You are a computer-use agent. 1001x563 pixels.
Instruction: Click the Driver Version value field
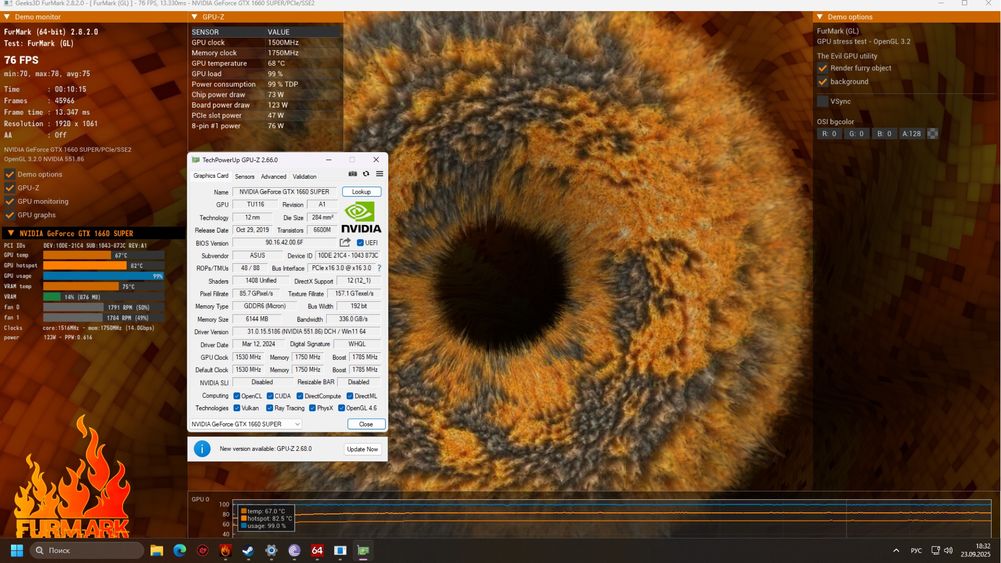[x=306, y=331]
